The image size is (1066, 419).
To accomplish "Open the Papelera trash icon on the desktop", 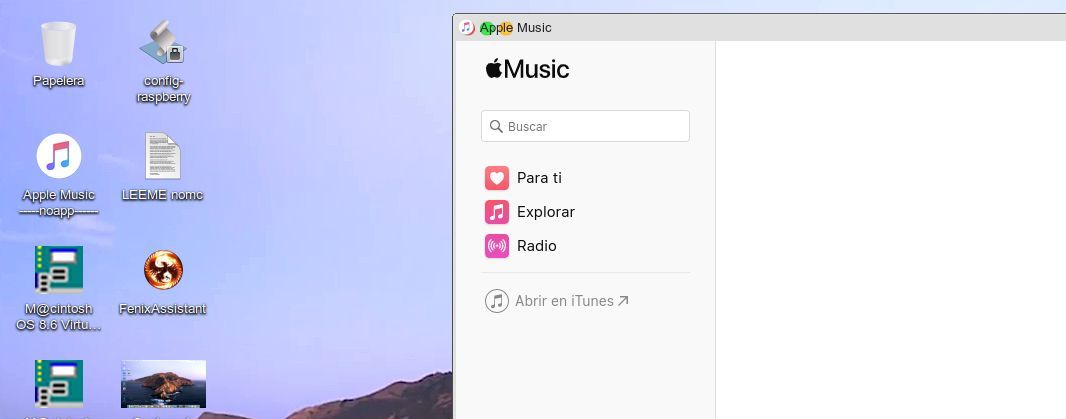I will tap(58, 45).
